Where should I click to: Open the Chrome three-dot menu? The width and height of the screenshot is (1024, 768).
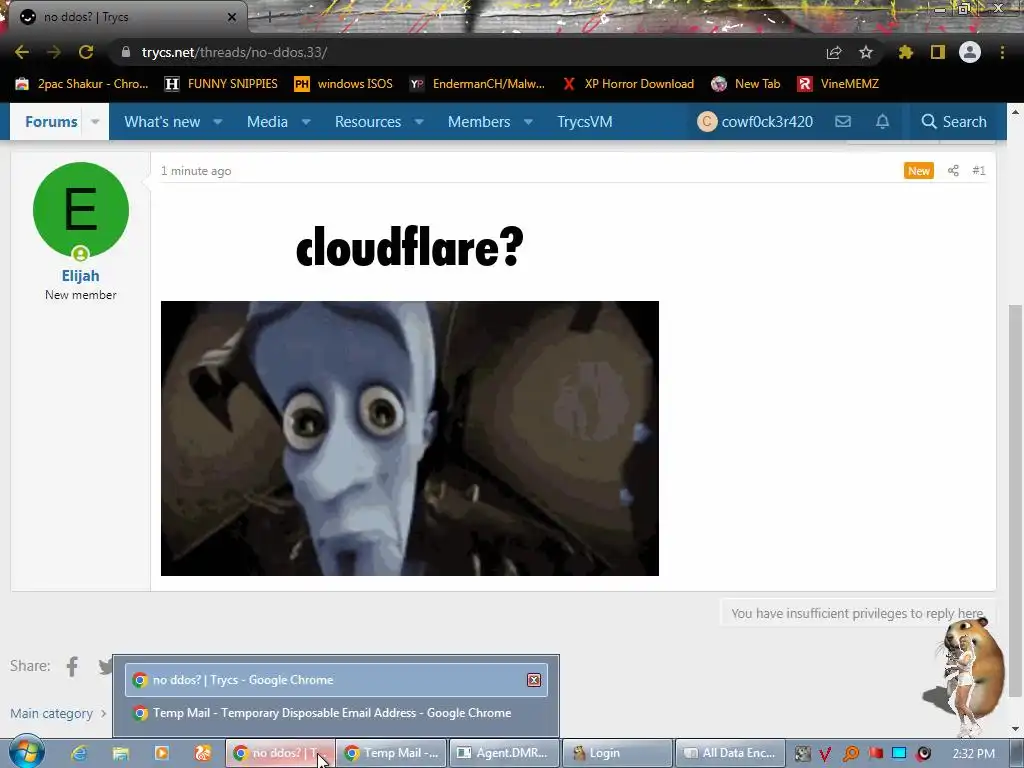[x=1002, y=52]
